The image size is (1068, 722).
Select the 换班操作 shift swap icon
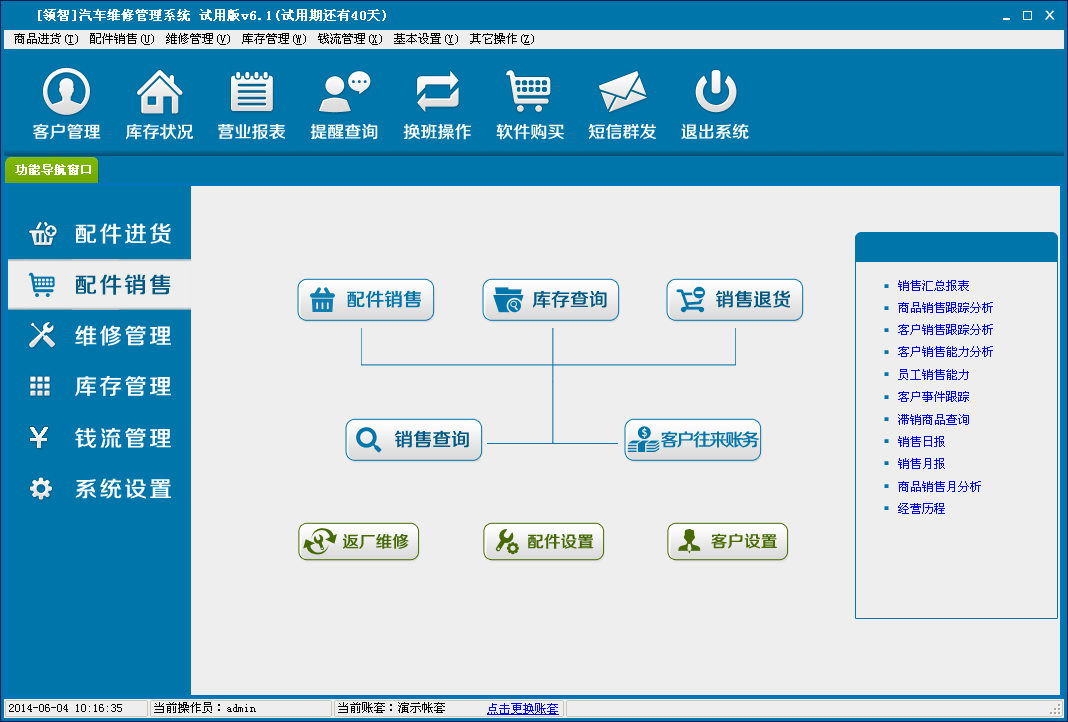click(x=437, y=93)
